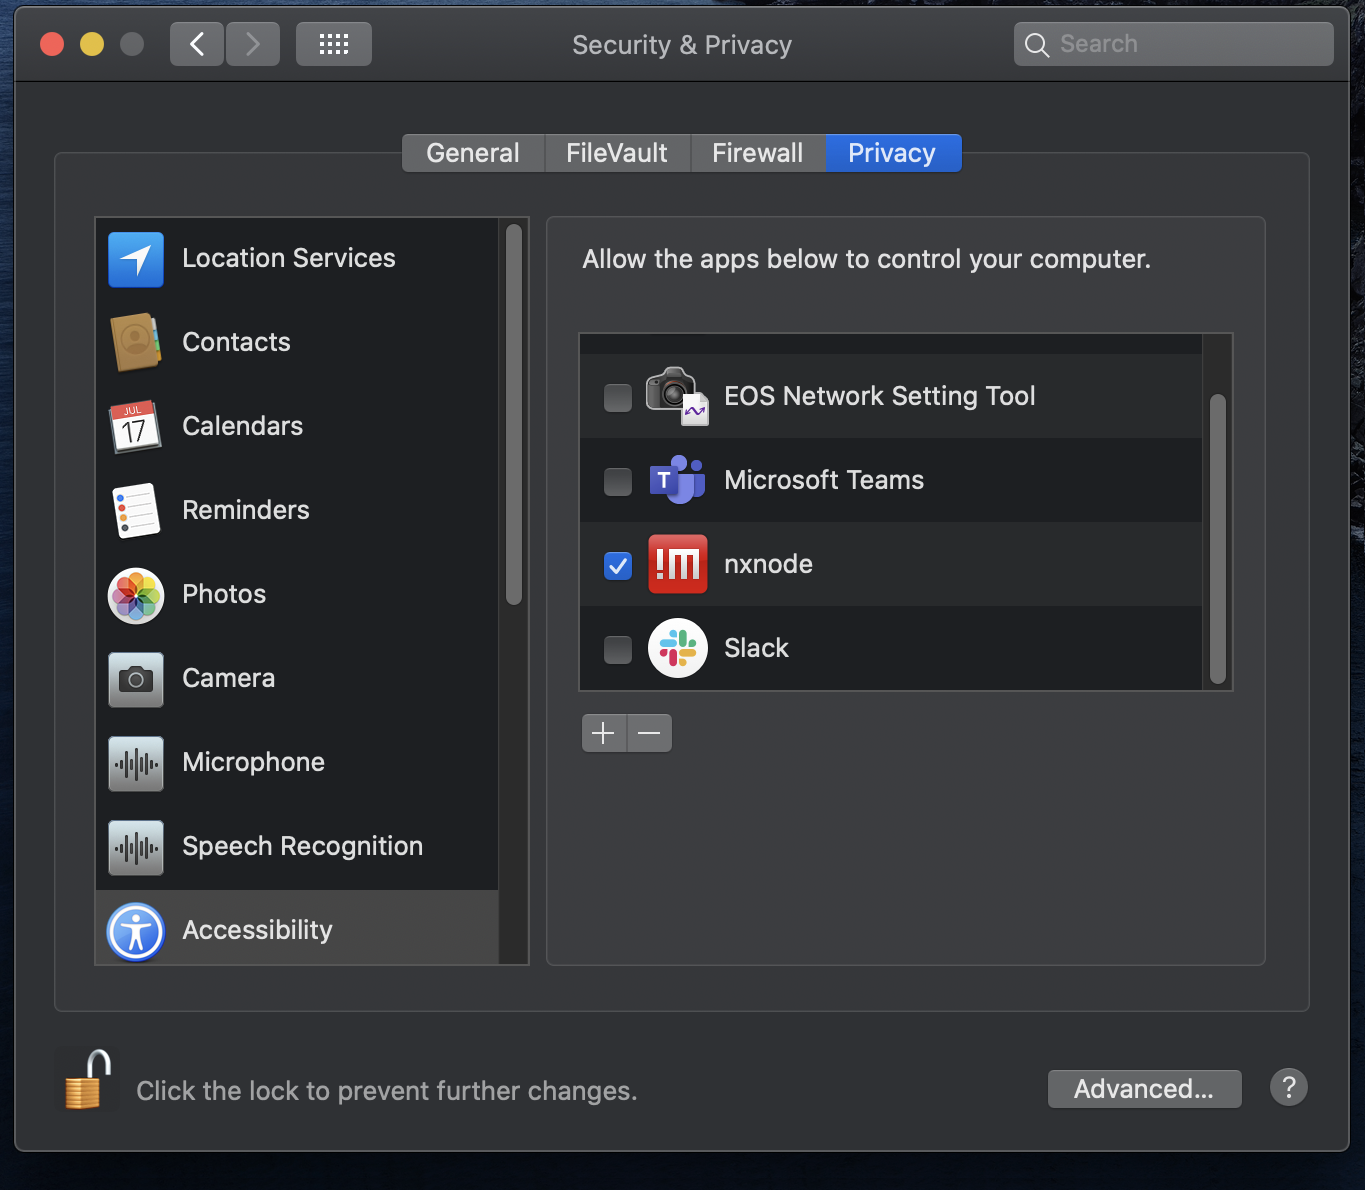Enable the EOS Network Setting Tool checkbox
Viewport: 1365px width, 1190px height.
coord(618,397)
